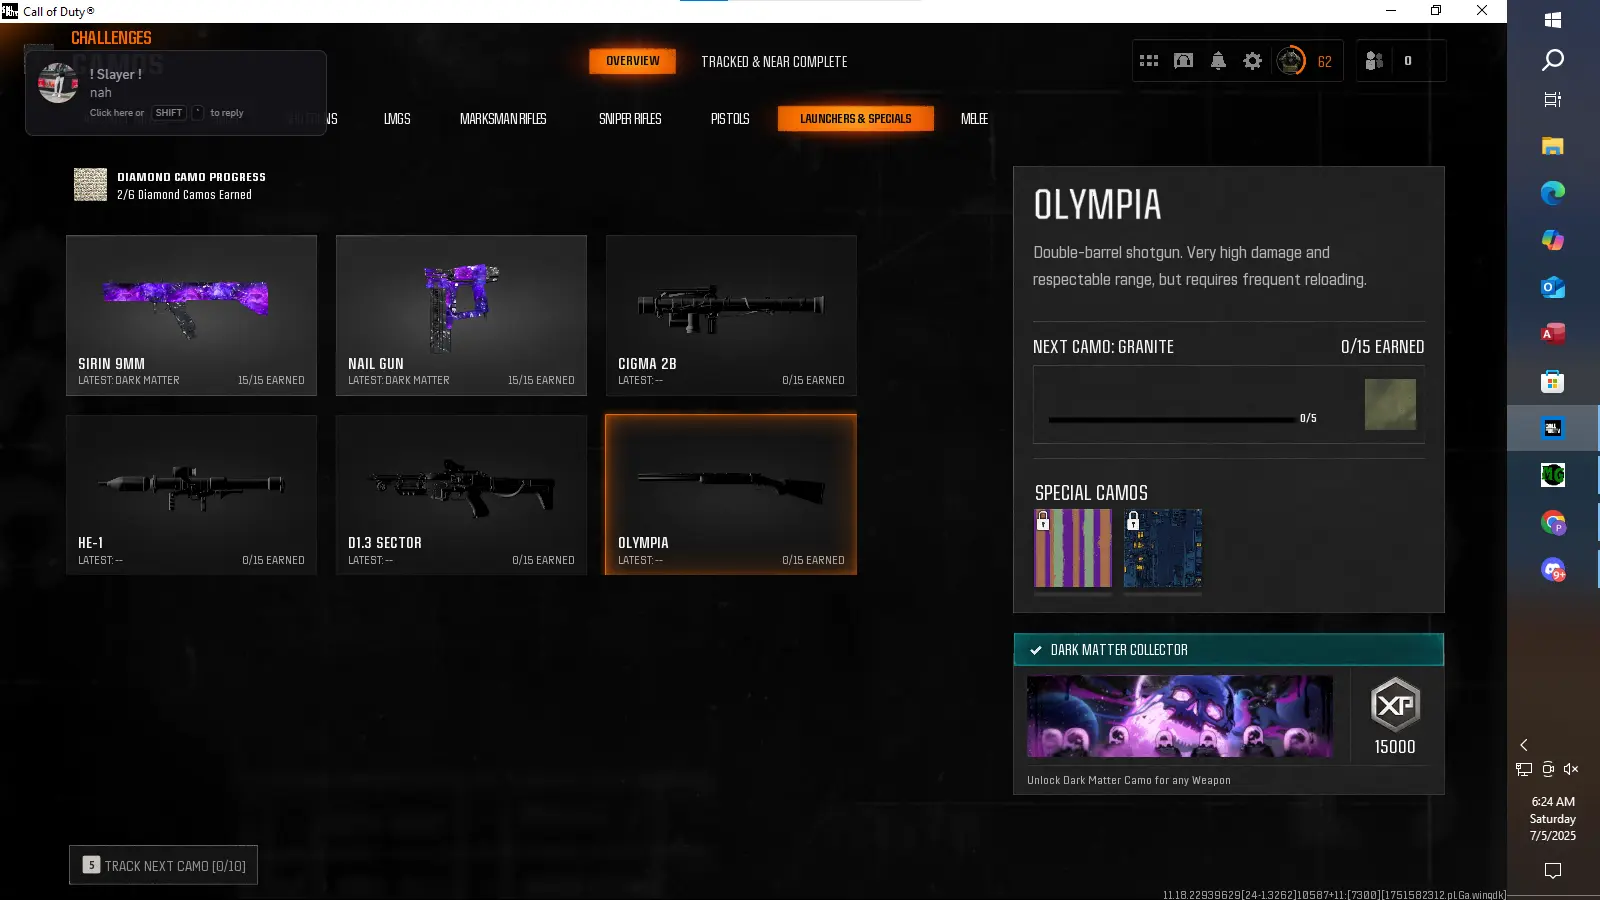Click the XP 15000 reward icon
The height and width of the screenshot is (900, 1600).
tap(1395, 705)
